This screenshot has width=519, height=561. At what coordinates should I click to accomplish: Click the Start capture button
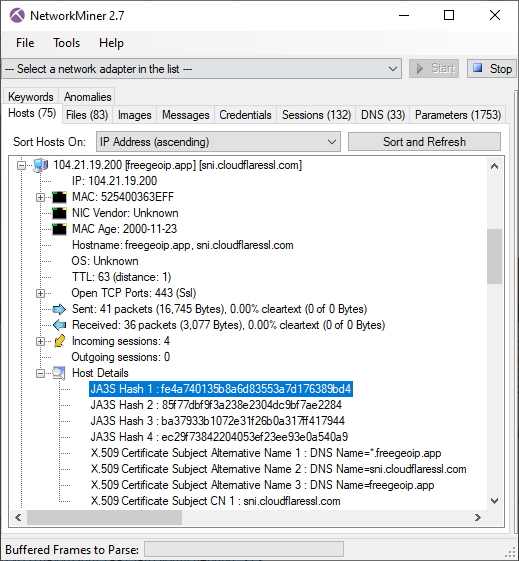point(434,68)
